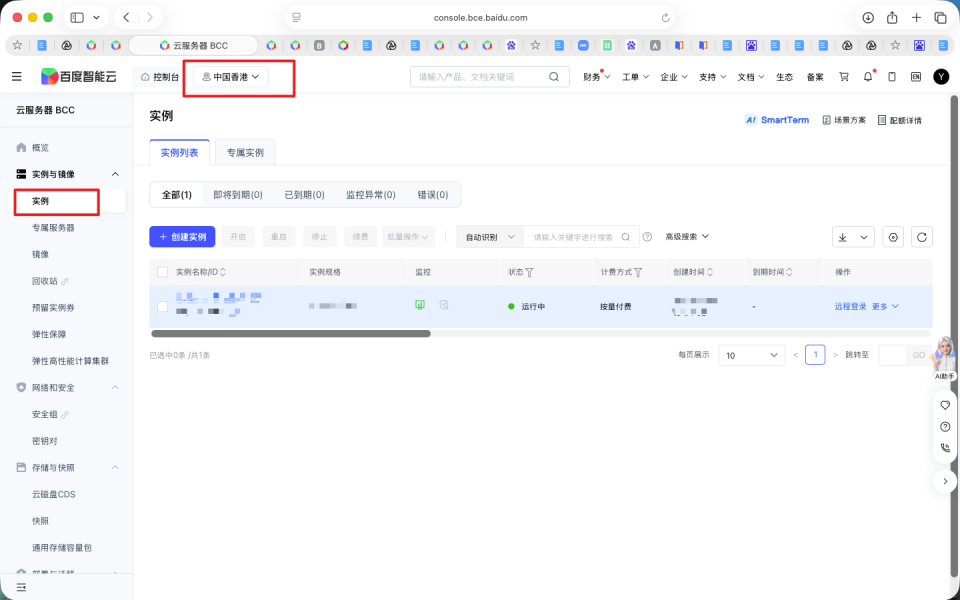Open the hamburger menu beside the Baidu logo
Screen dimensions: 960x600
(17, 77)
